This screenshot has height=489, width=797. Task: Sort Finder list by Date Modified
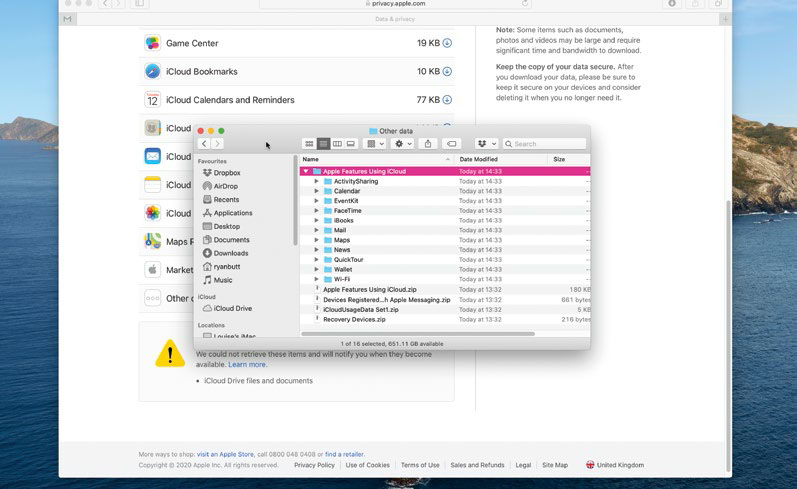[501, 159]
